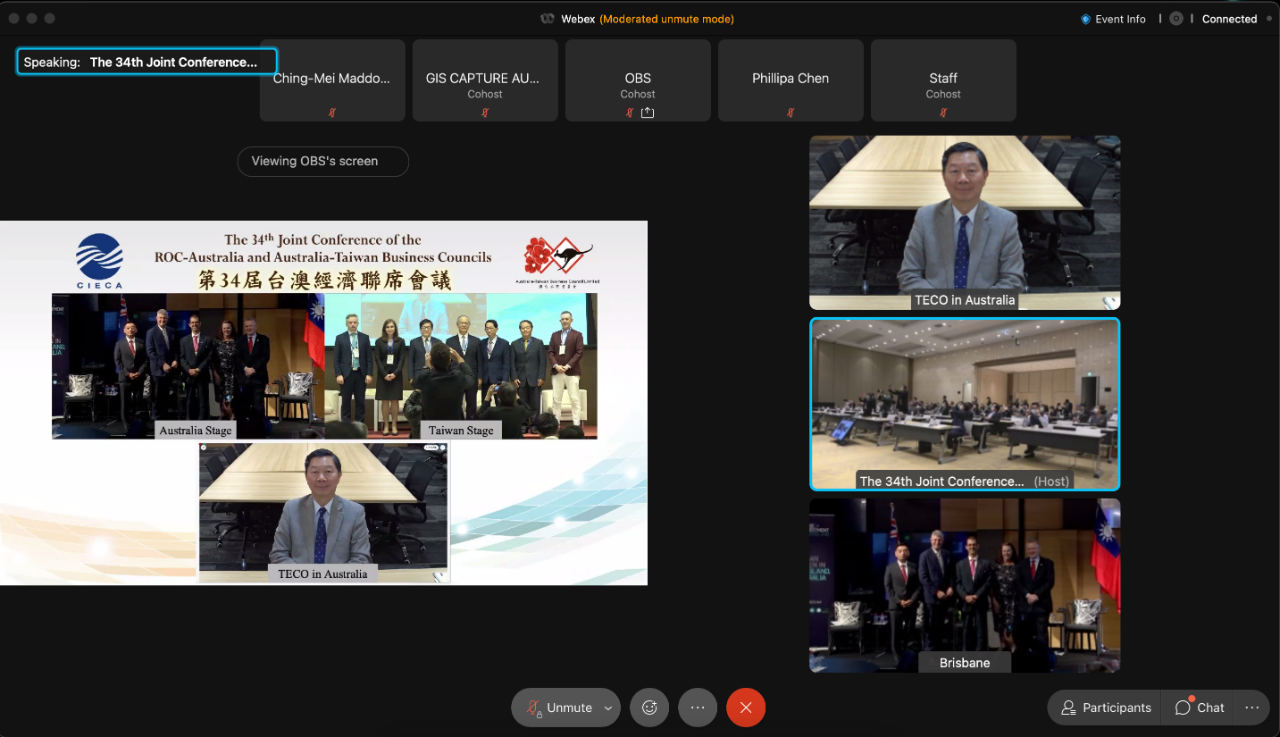Click the Connected status label
1280x737 pixels.
(1229, 19)
